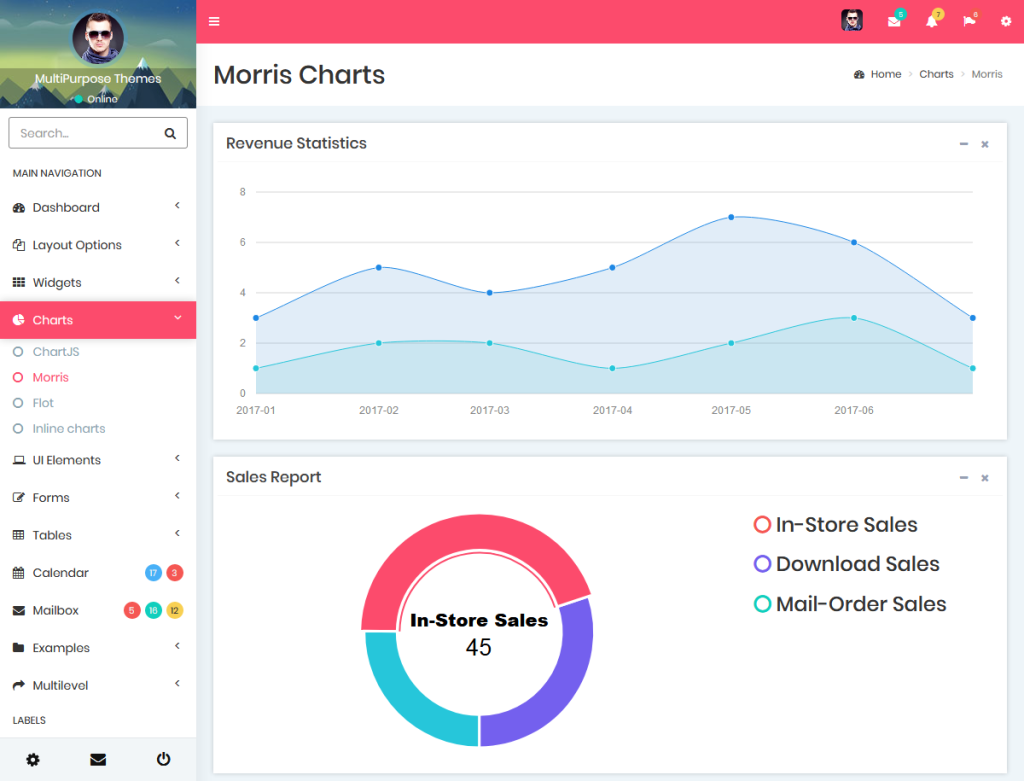Click the In-Store Sales legend entry
Viewport: 1024px width, 781px height.
[x=835, y=525]
